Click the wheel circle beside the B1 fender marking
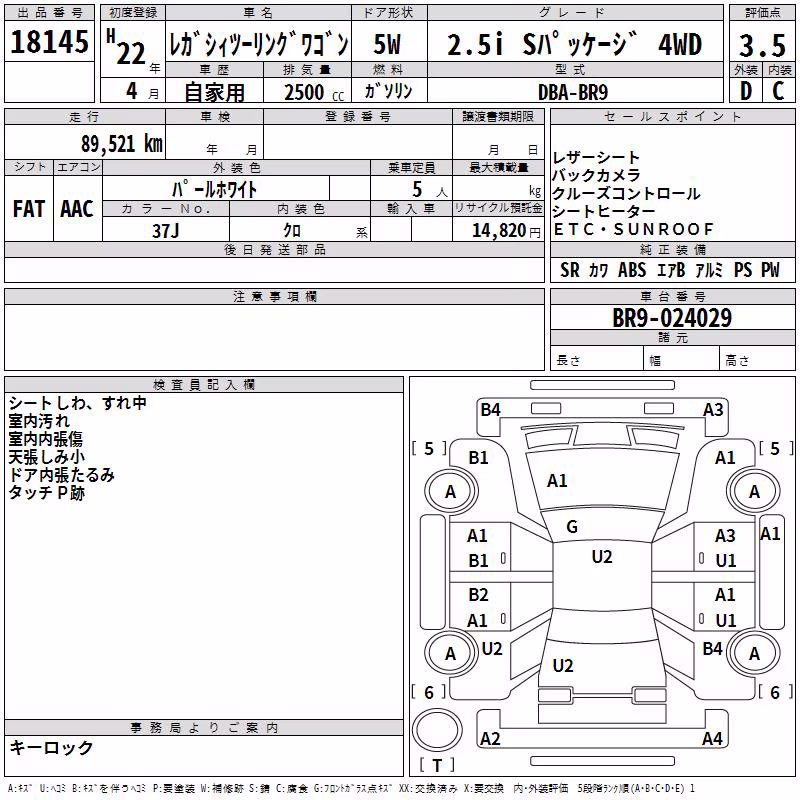The image size is (800, 800). tap(451, 491)
